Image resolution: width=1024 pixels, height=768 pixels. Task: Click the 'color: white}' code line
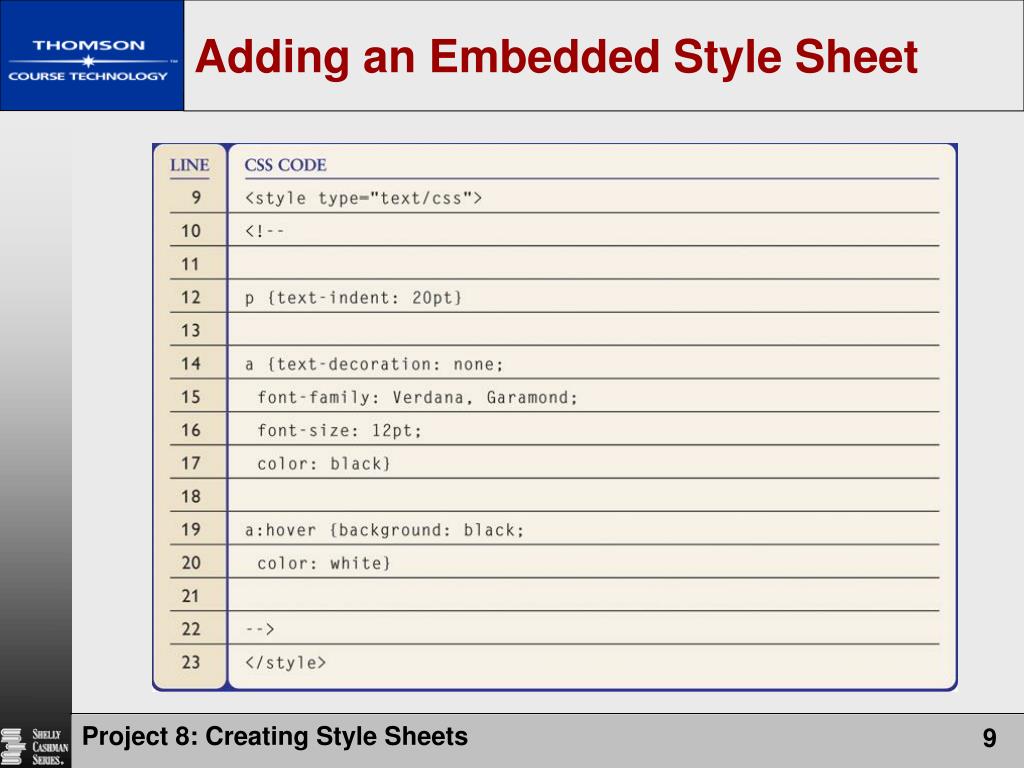point(324,563)
